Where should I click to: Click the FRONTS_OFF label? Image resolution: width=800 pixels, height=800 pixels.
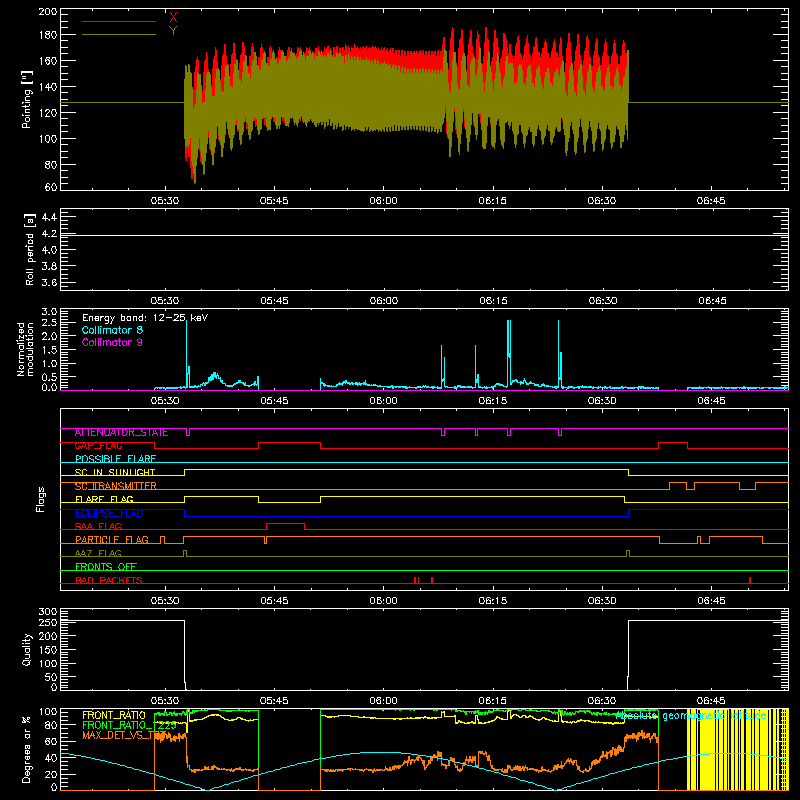click(x=106, y=567)
